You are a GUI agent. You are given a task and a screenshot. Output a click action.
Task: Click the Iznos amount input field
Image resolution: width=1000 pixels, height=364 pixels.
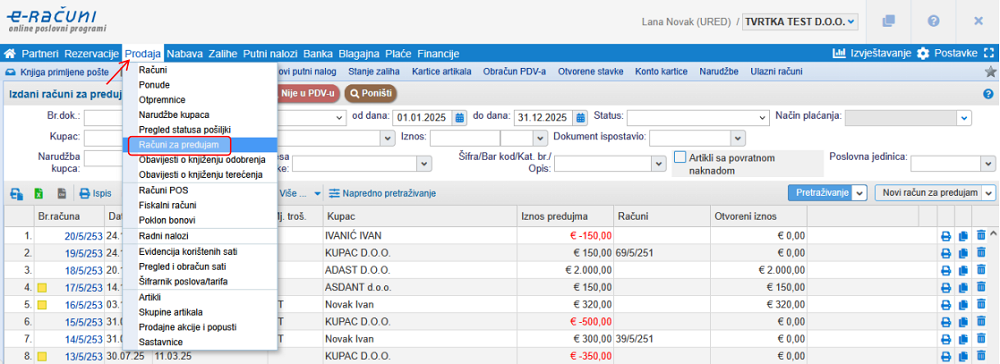pos(464,138)
